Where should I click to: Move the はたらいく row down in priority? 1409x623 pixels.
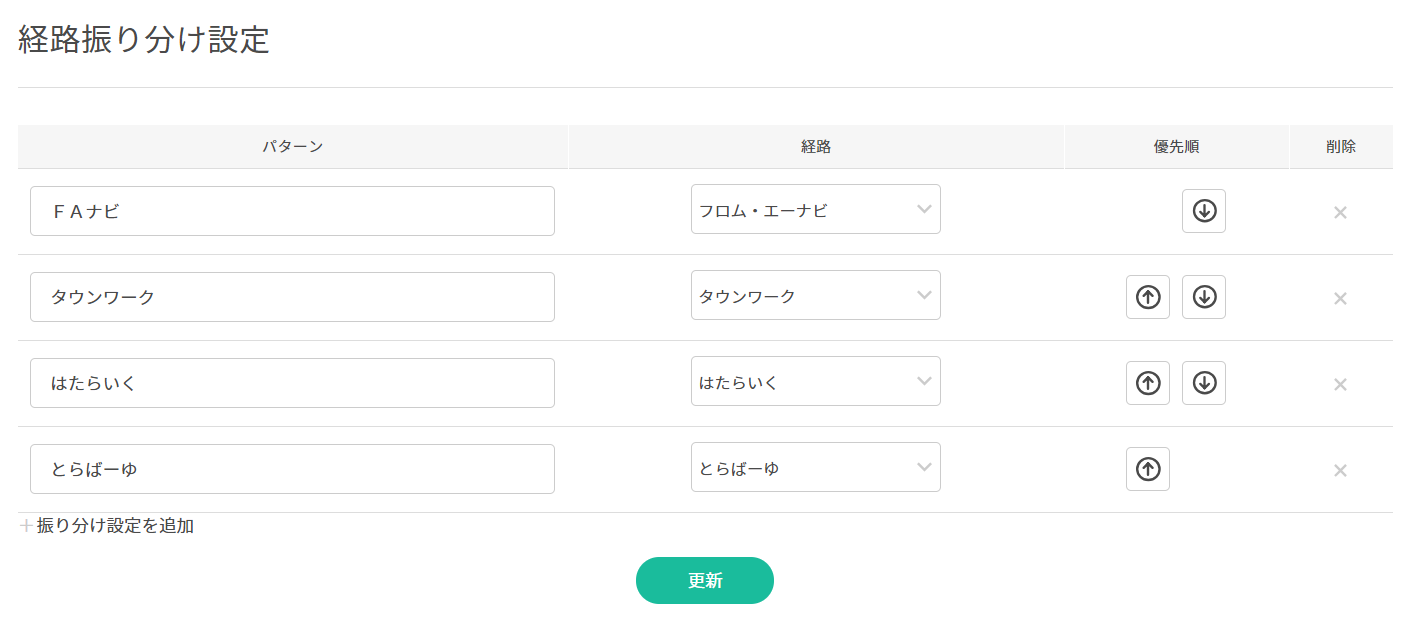(x=1204, y=383)
